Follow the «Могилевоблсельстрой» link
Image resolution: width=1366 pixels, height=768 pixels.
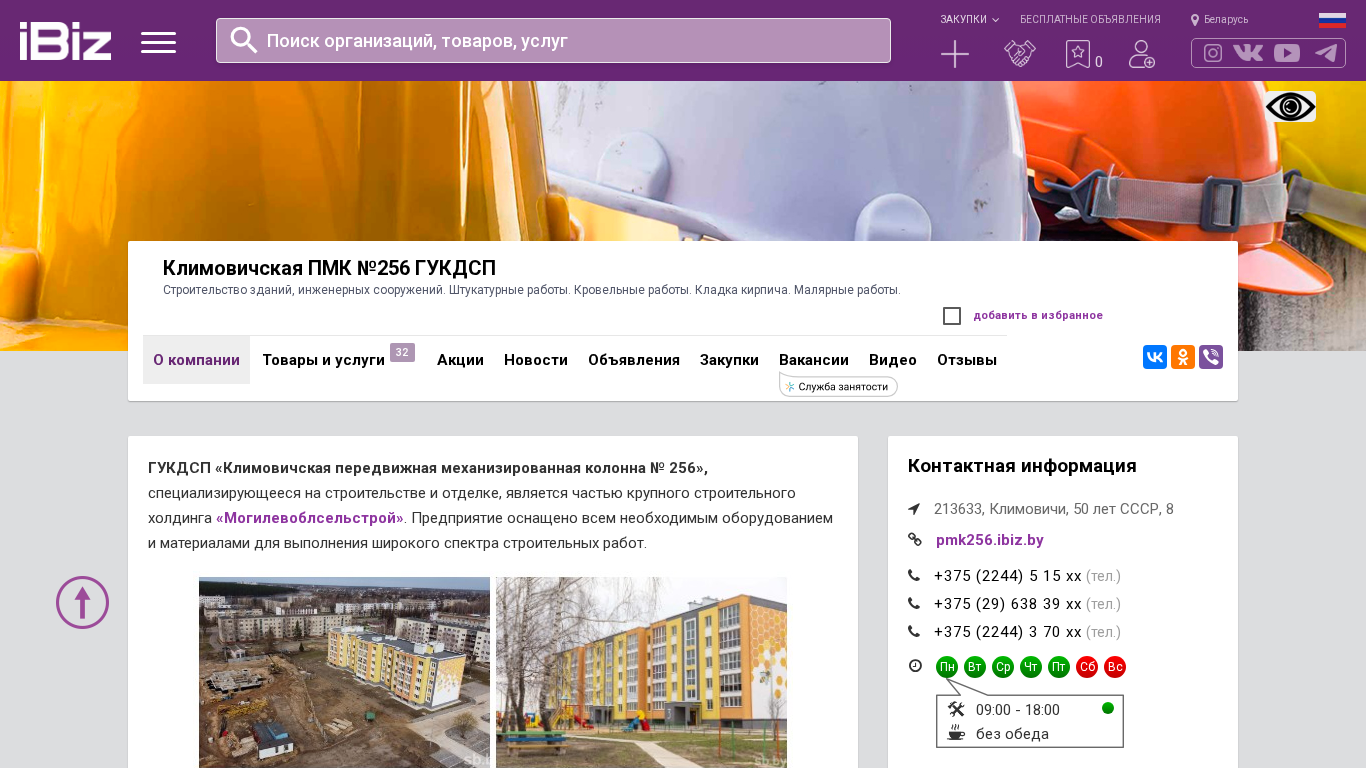(x=310, y=518)
